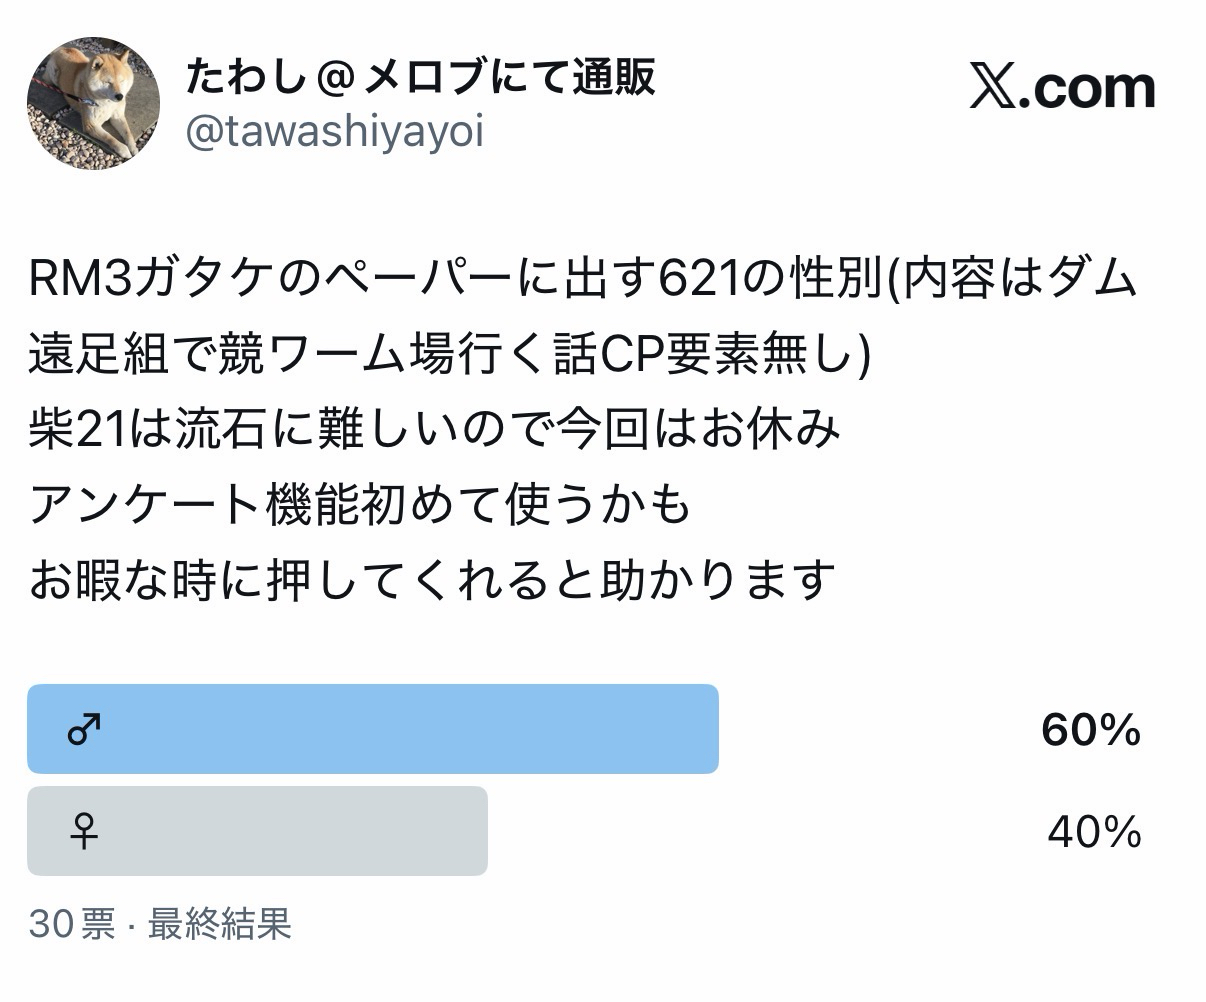Click the Shiba dog profile avatar
Image resolution: width=1206 pixels, height=1002 pixels.
(x=93, y=104)
